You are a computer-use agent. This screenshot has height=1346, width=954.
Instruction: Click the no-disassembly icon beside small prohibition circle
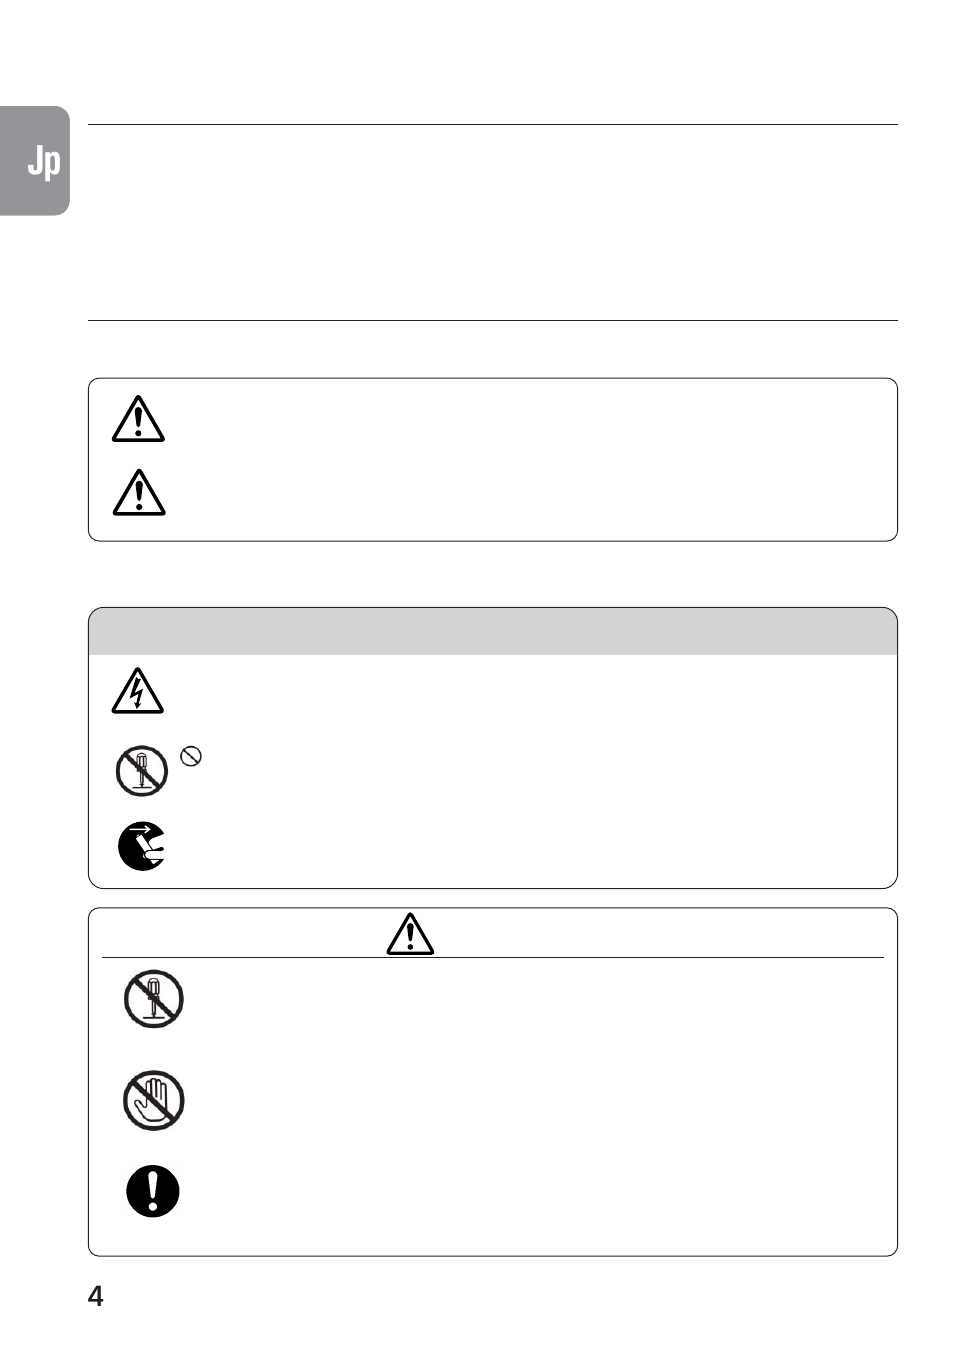click(x=141, y=772)
